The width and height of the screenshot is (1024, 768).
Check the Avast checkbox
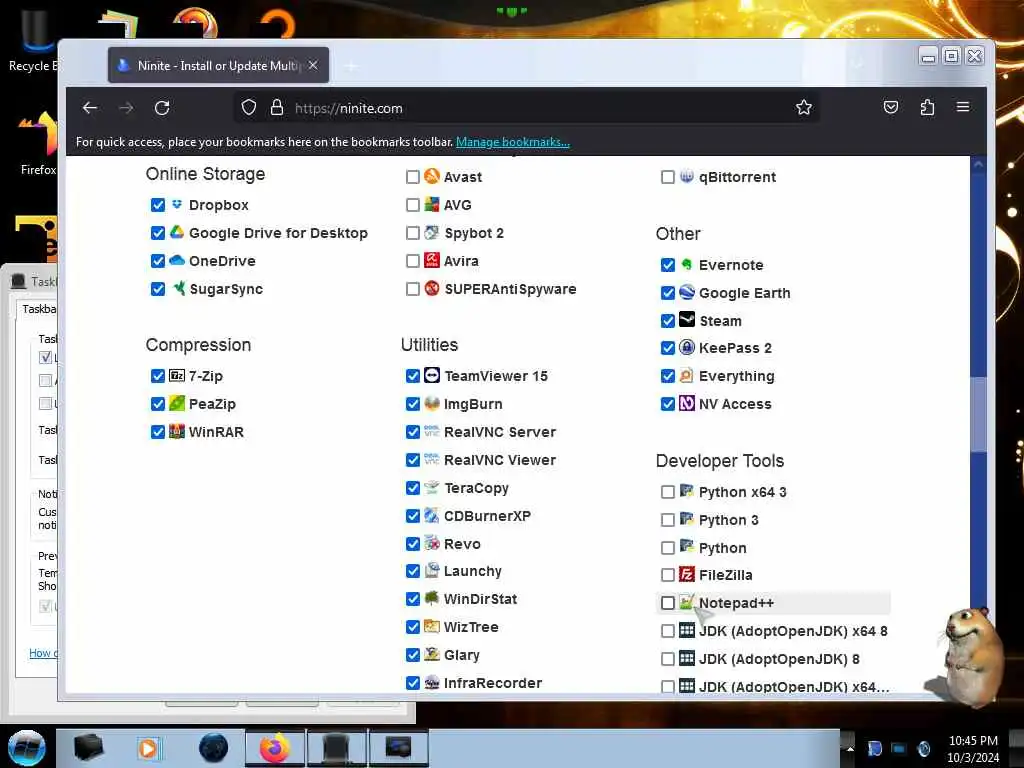(x=412, y=177)
